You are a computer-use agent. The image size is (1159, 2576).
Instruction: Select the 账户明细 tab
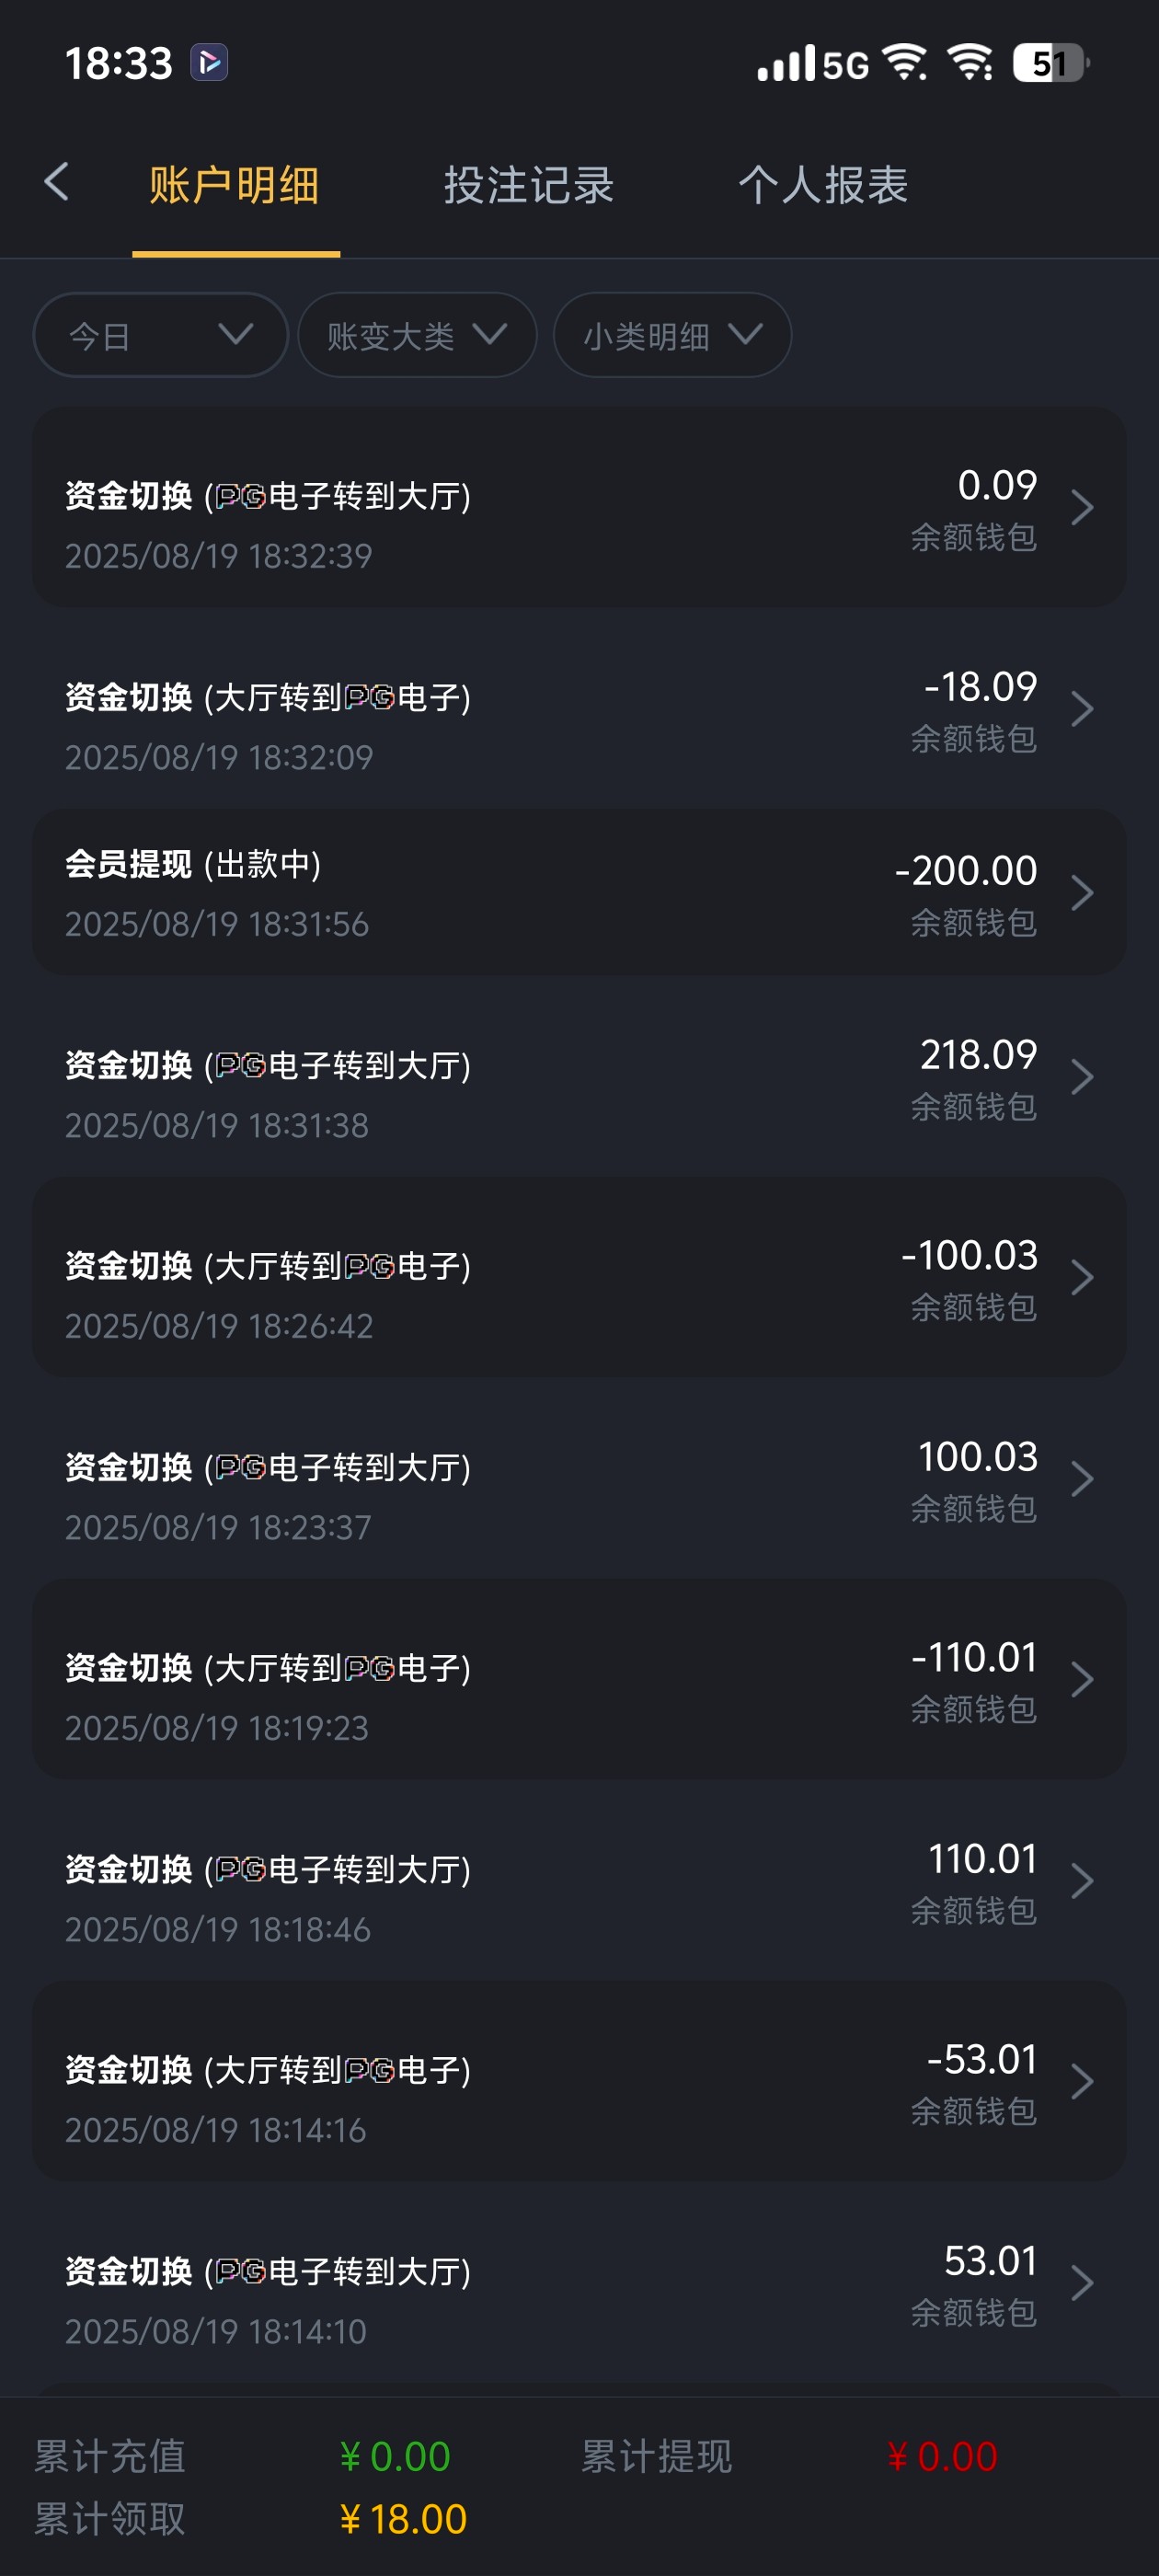(x=234, y=186)
